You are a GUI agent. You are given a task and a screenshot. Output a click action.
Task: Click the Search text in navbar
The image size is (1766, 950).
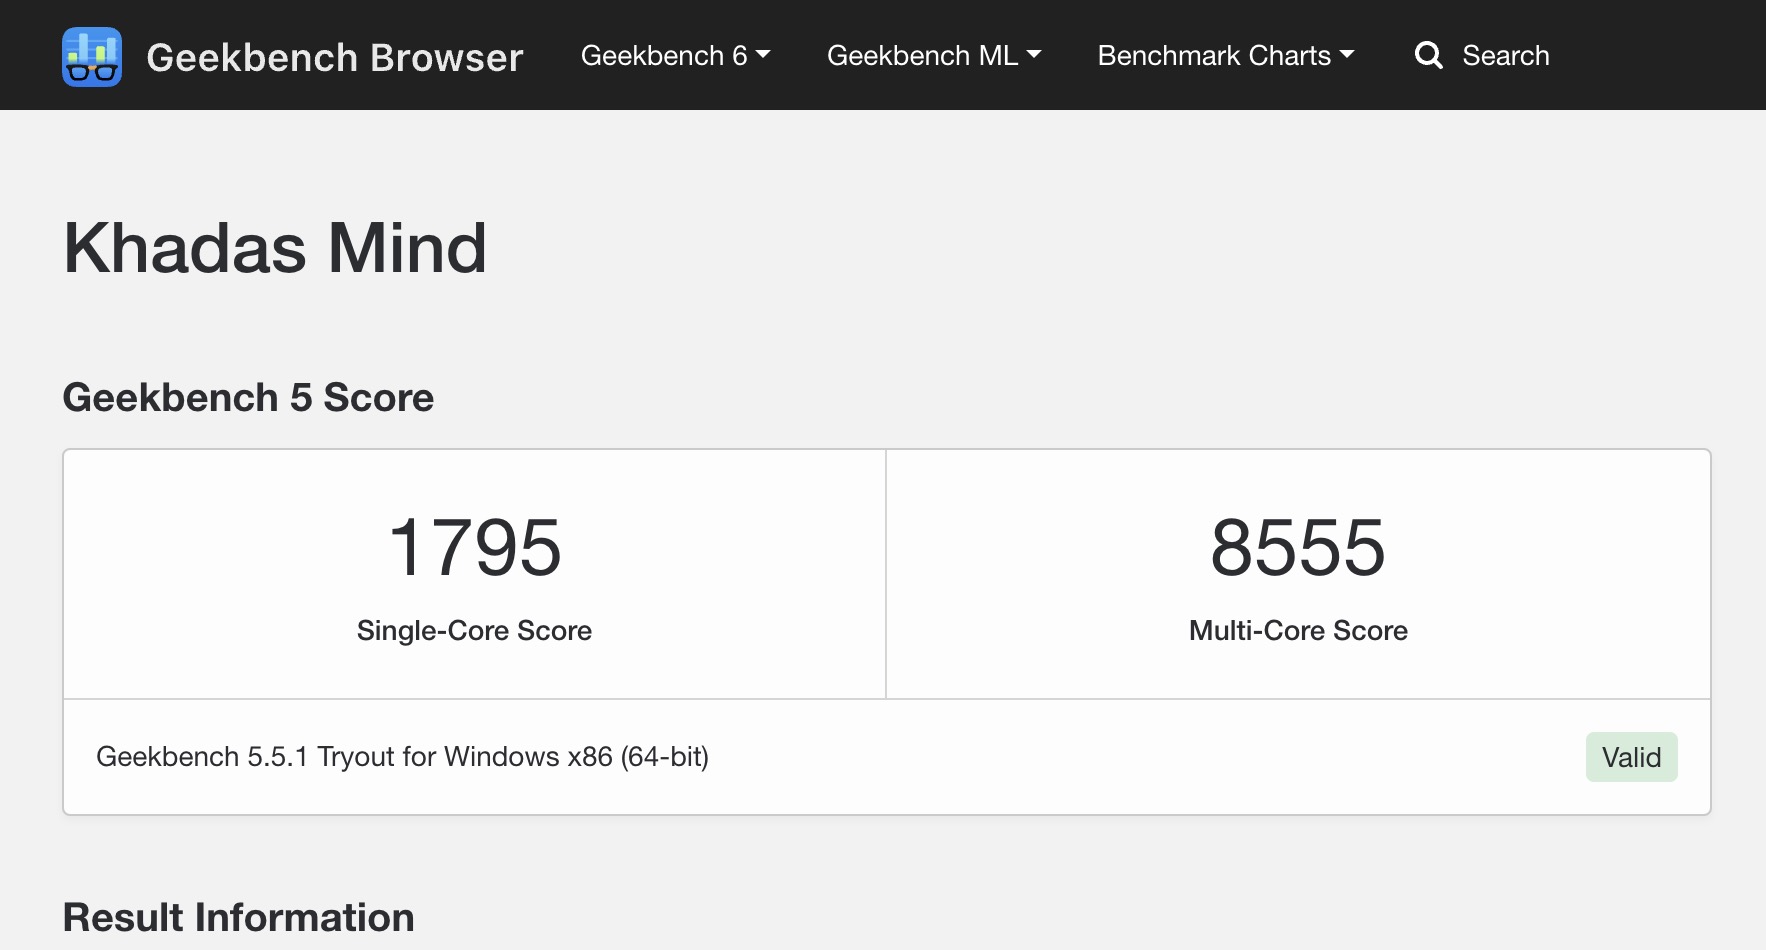point(1505,55)
